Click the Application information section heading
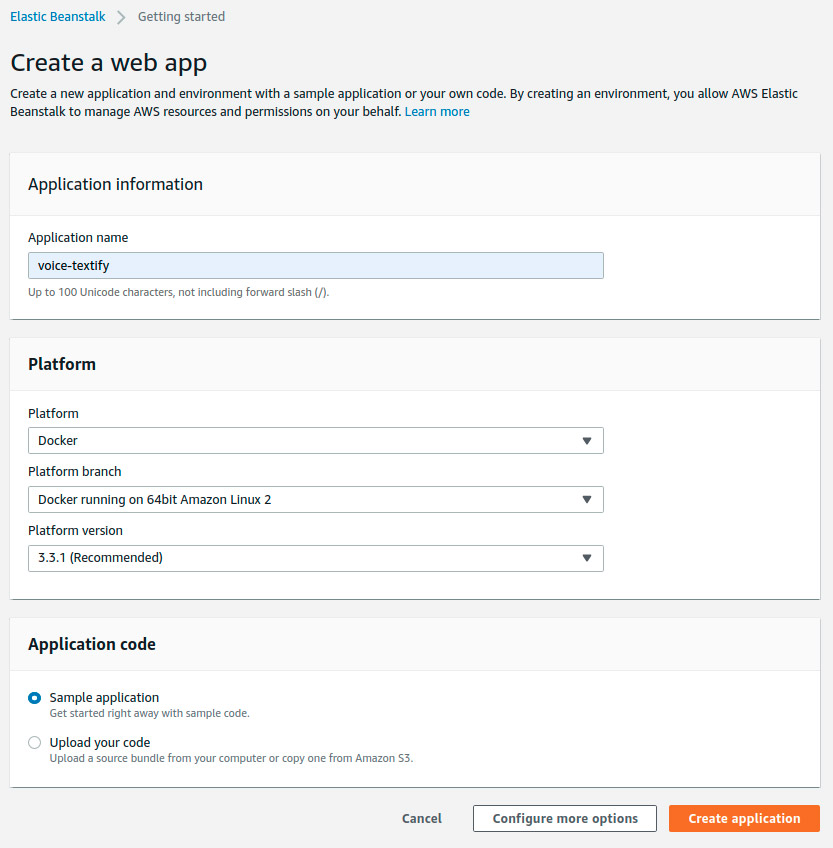Viewport: 833px width, 848px height. (115, 184)
